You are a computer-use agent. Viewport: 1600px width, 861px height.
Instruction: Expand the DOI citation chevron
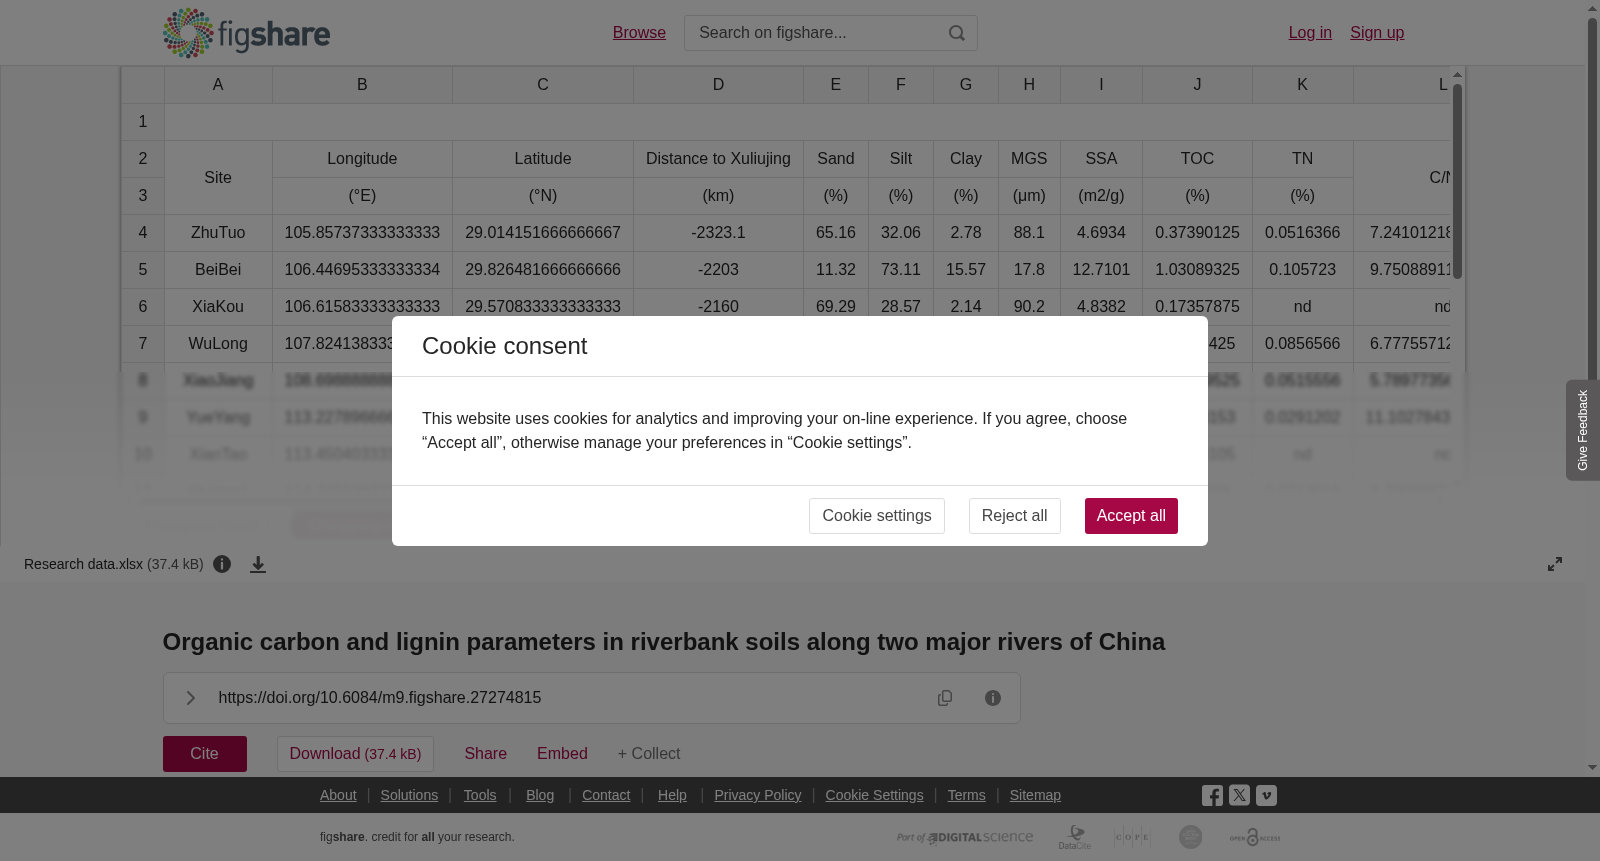click(190, 698)
